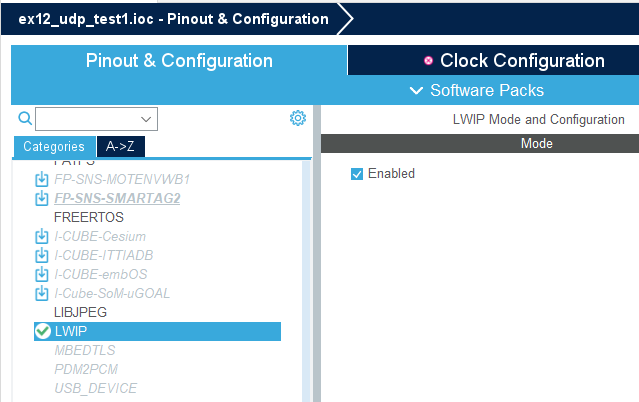Open the FP-SNS-SMARTAG2 link

pos(117,198)
